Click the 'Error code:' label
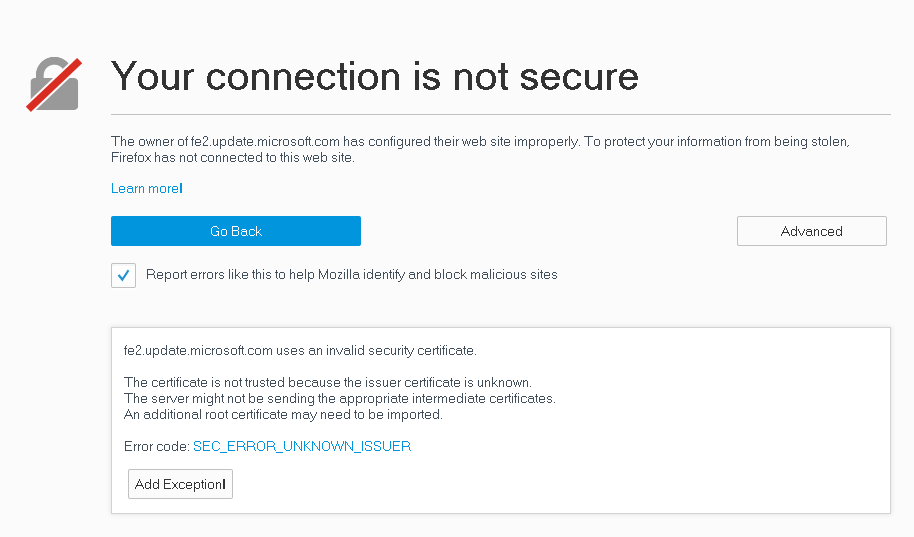Screen dimensions: 914x537 [x=157, y=446]
